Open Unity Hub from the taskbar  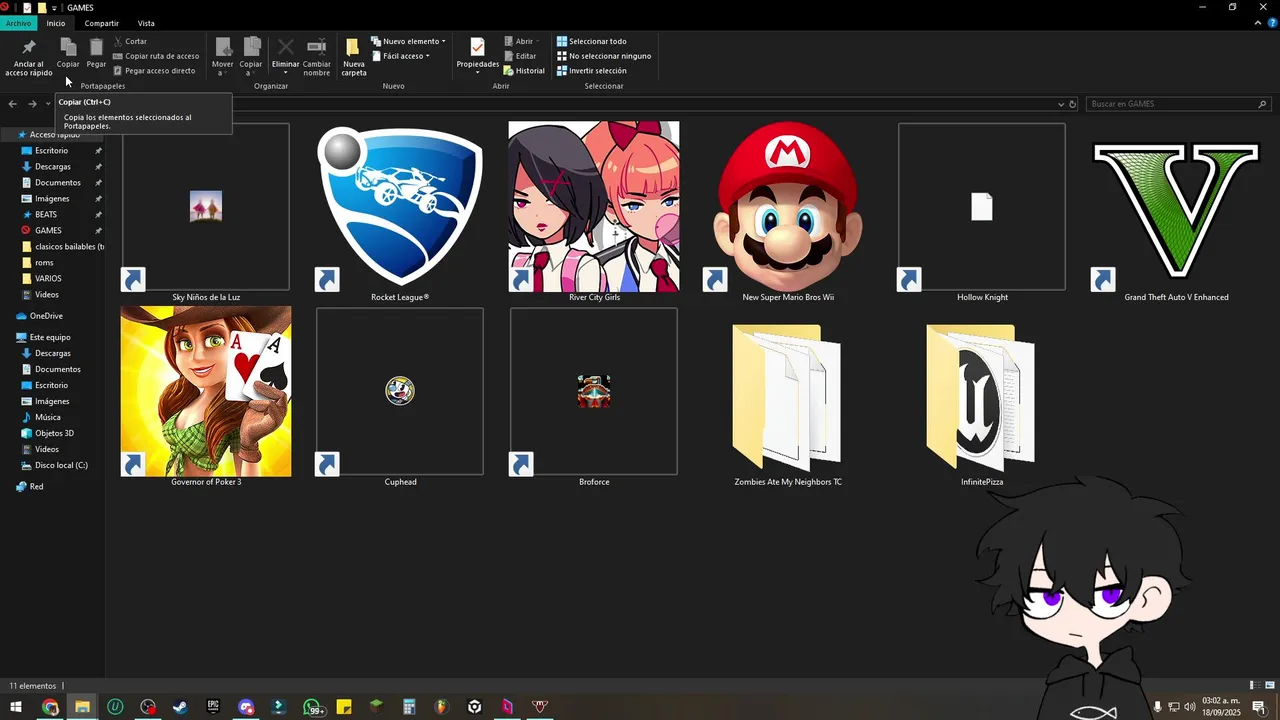click(474, 707)
